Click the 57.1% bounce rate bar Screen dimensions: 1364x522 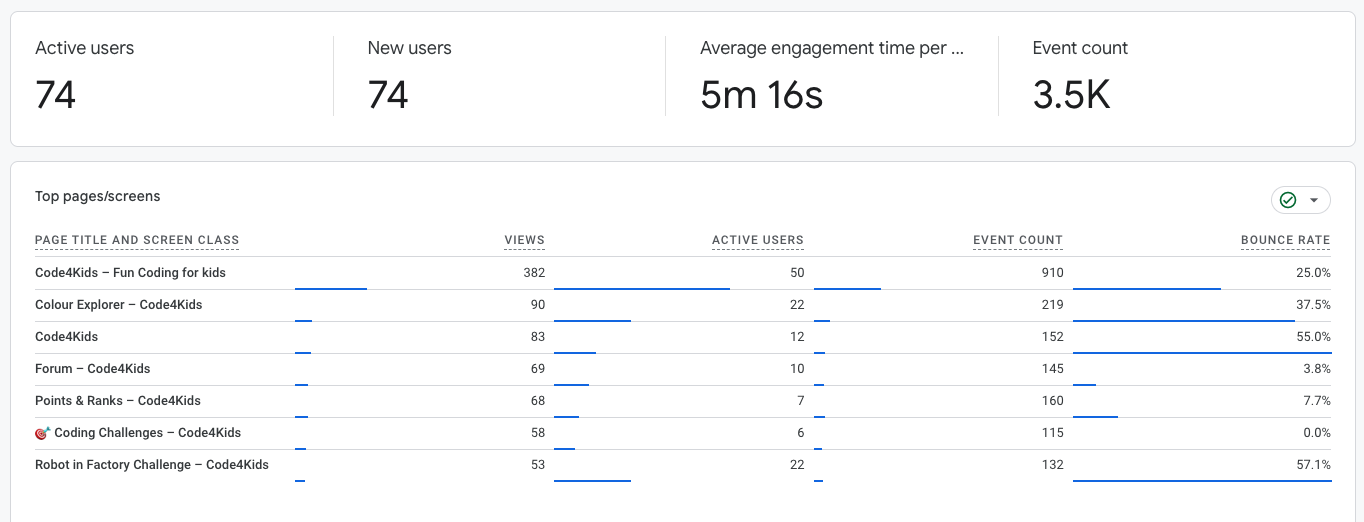tap(1202, 481)
